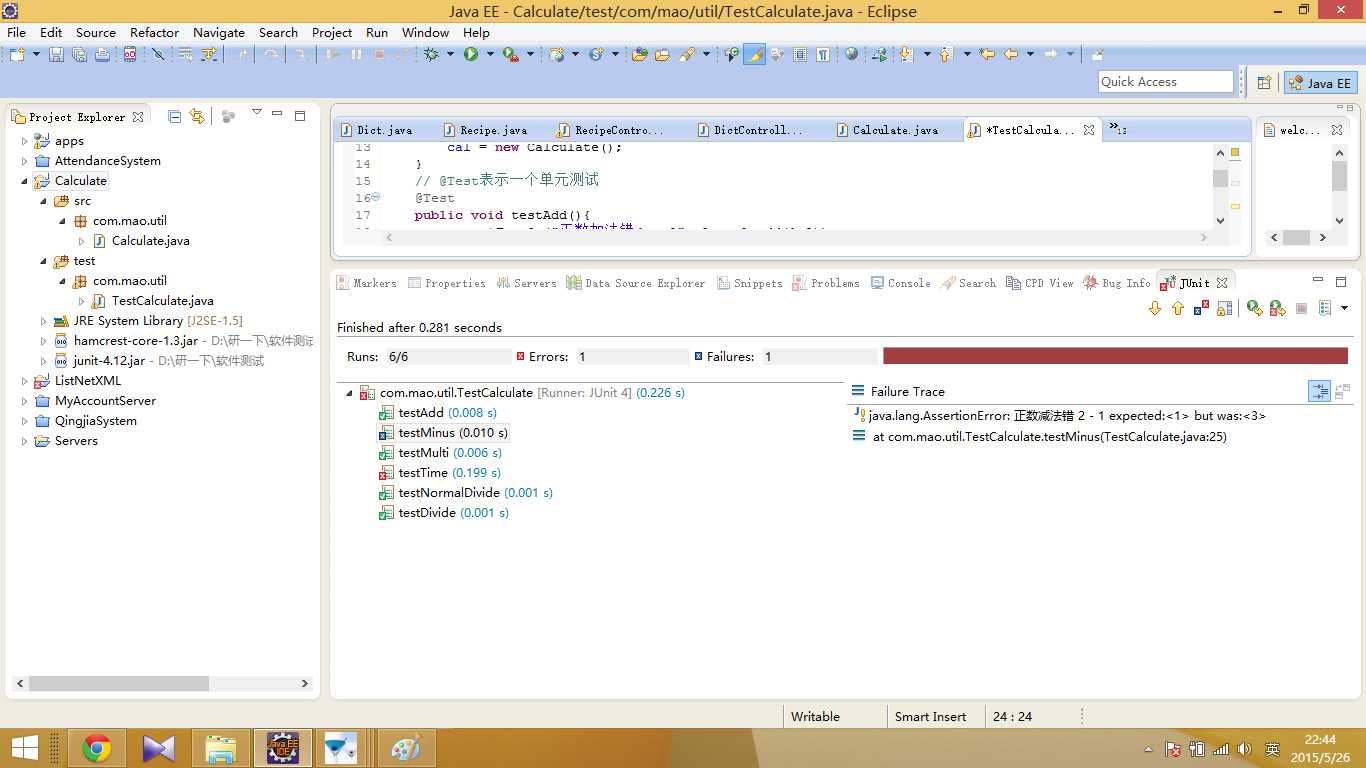The image size is (1366, 768).
Task: Click the Debug bug icon
Action: tap(431, 54)
